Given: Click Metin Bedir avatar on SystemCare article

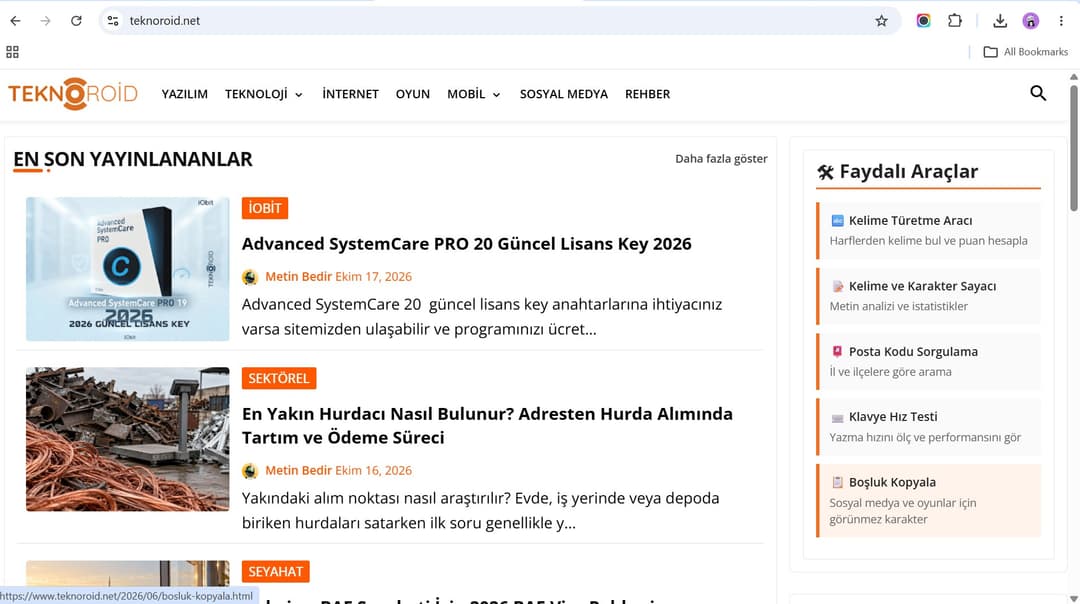Looking at the screenshot, I should coord(250,277).
